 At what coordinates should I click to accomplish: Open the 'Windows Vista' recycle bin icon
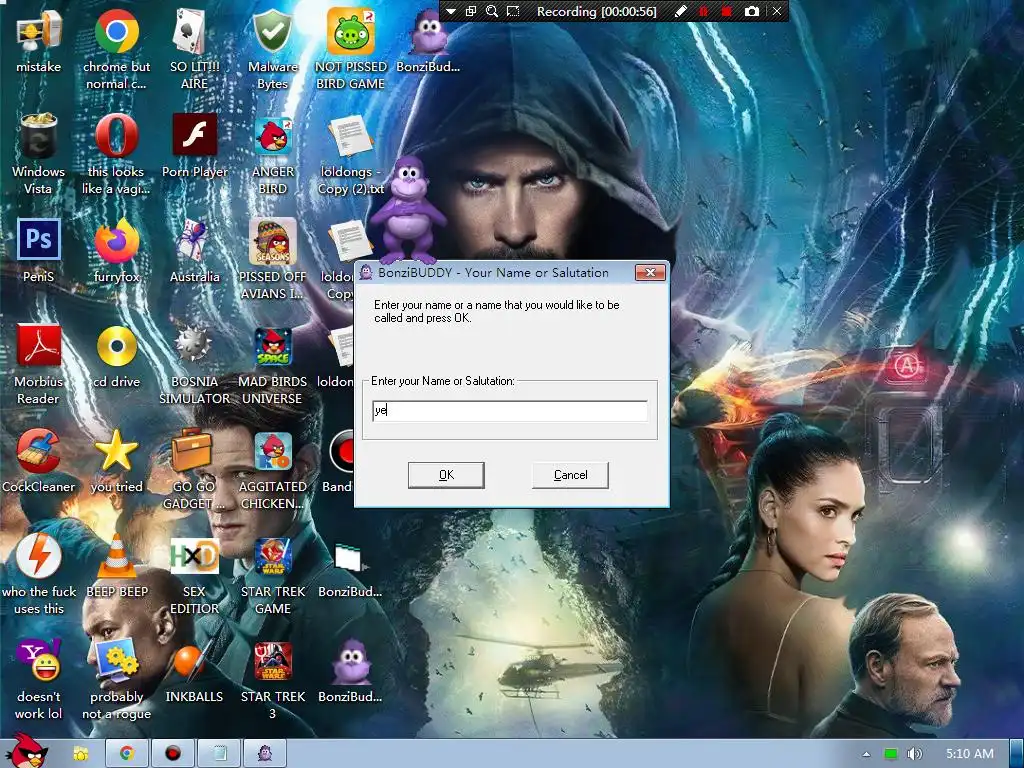tap(39, 154)
